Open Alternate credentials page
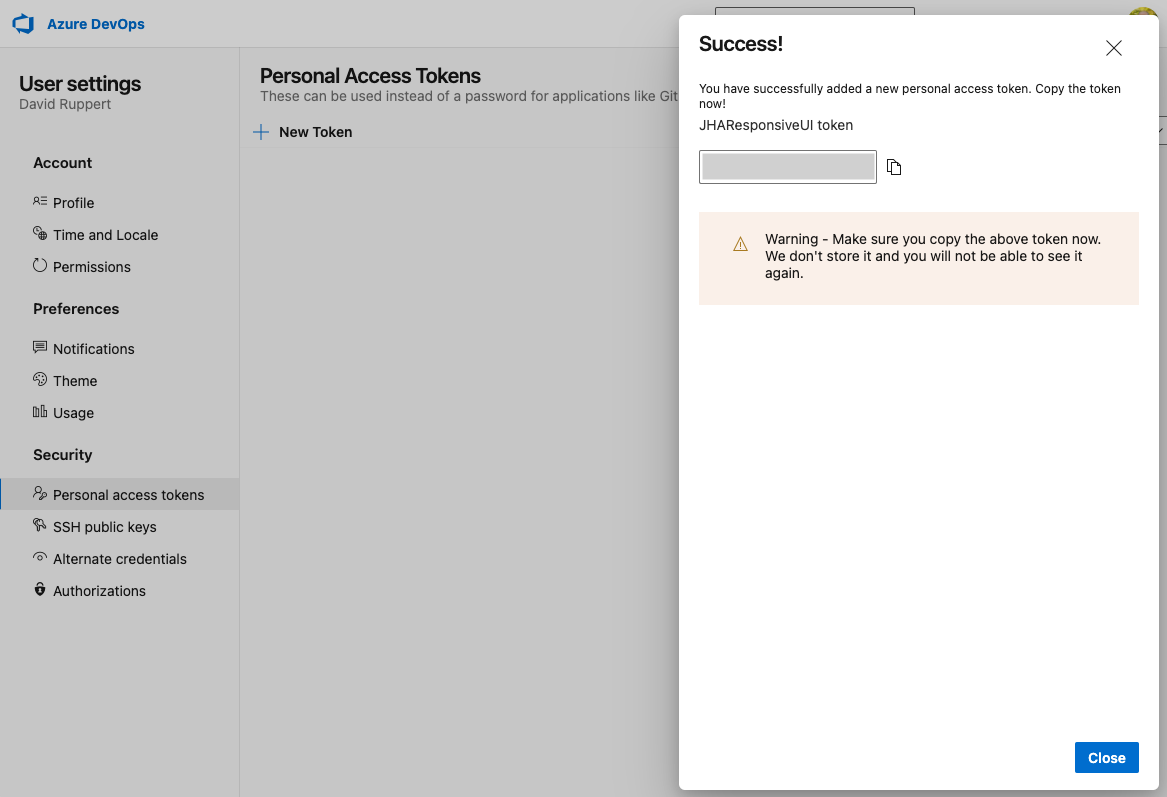Image resolution: width=1167 pixels, height=797 pixels. click(x=120, y=559)
